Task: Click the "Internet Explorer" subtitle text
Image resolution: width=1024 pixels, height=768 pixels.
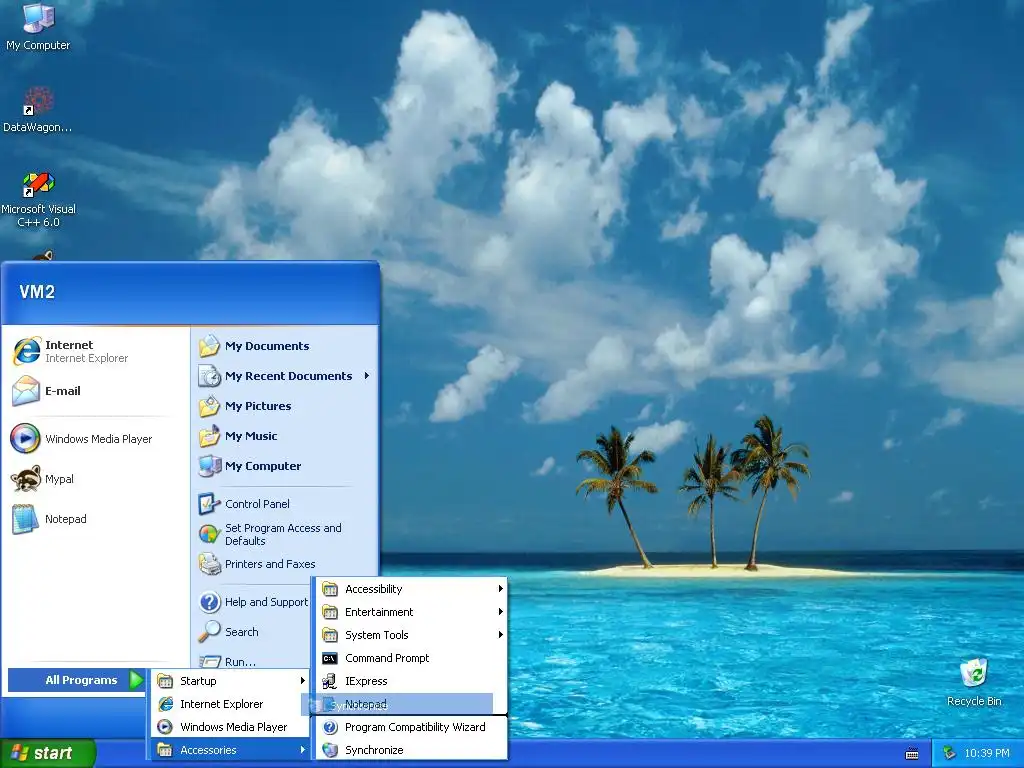Action: point(86,359)
